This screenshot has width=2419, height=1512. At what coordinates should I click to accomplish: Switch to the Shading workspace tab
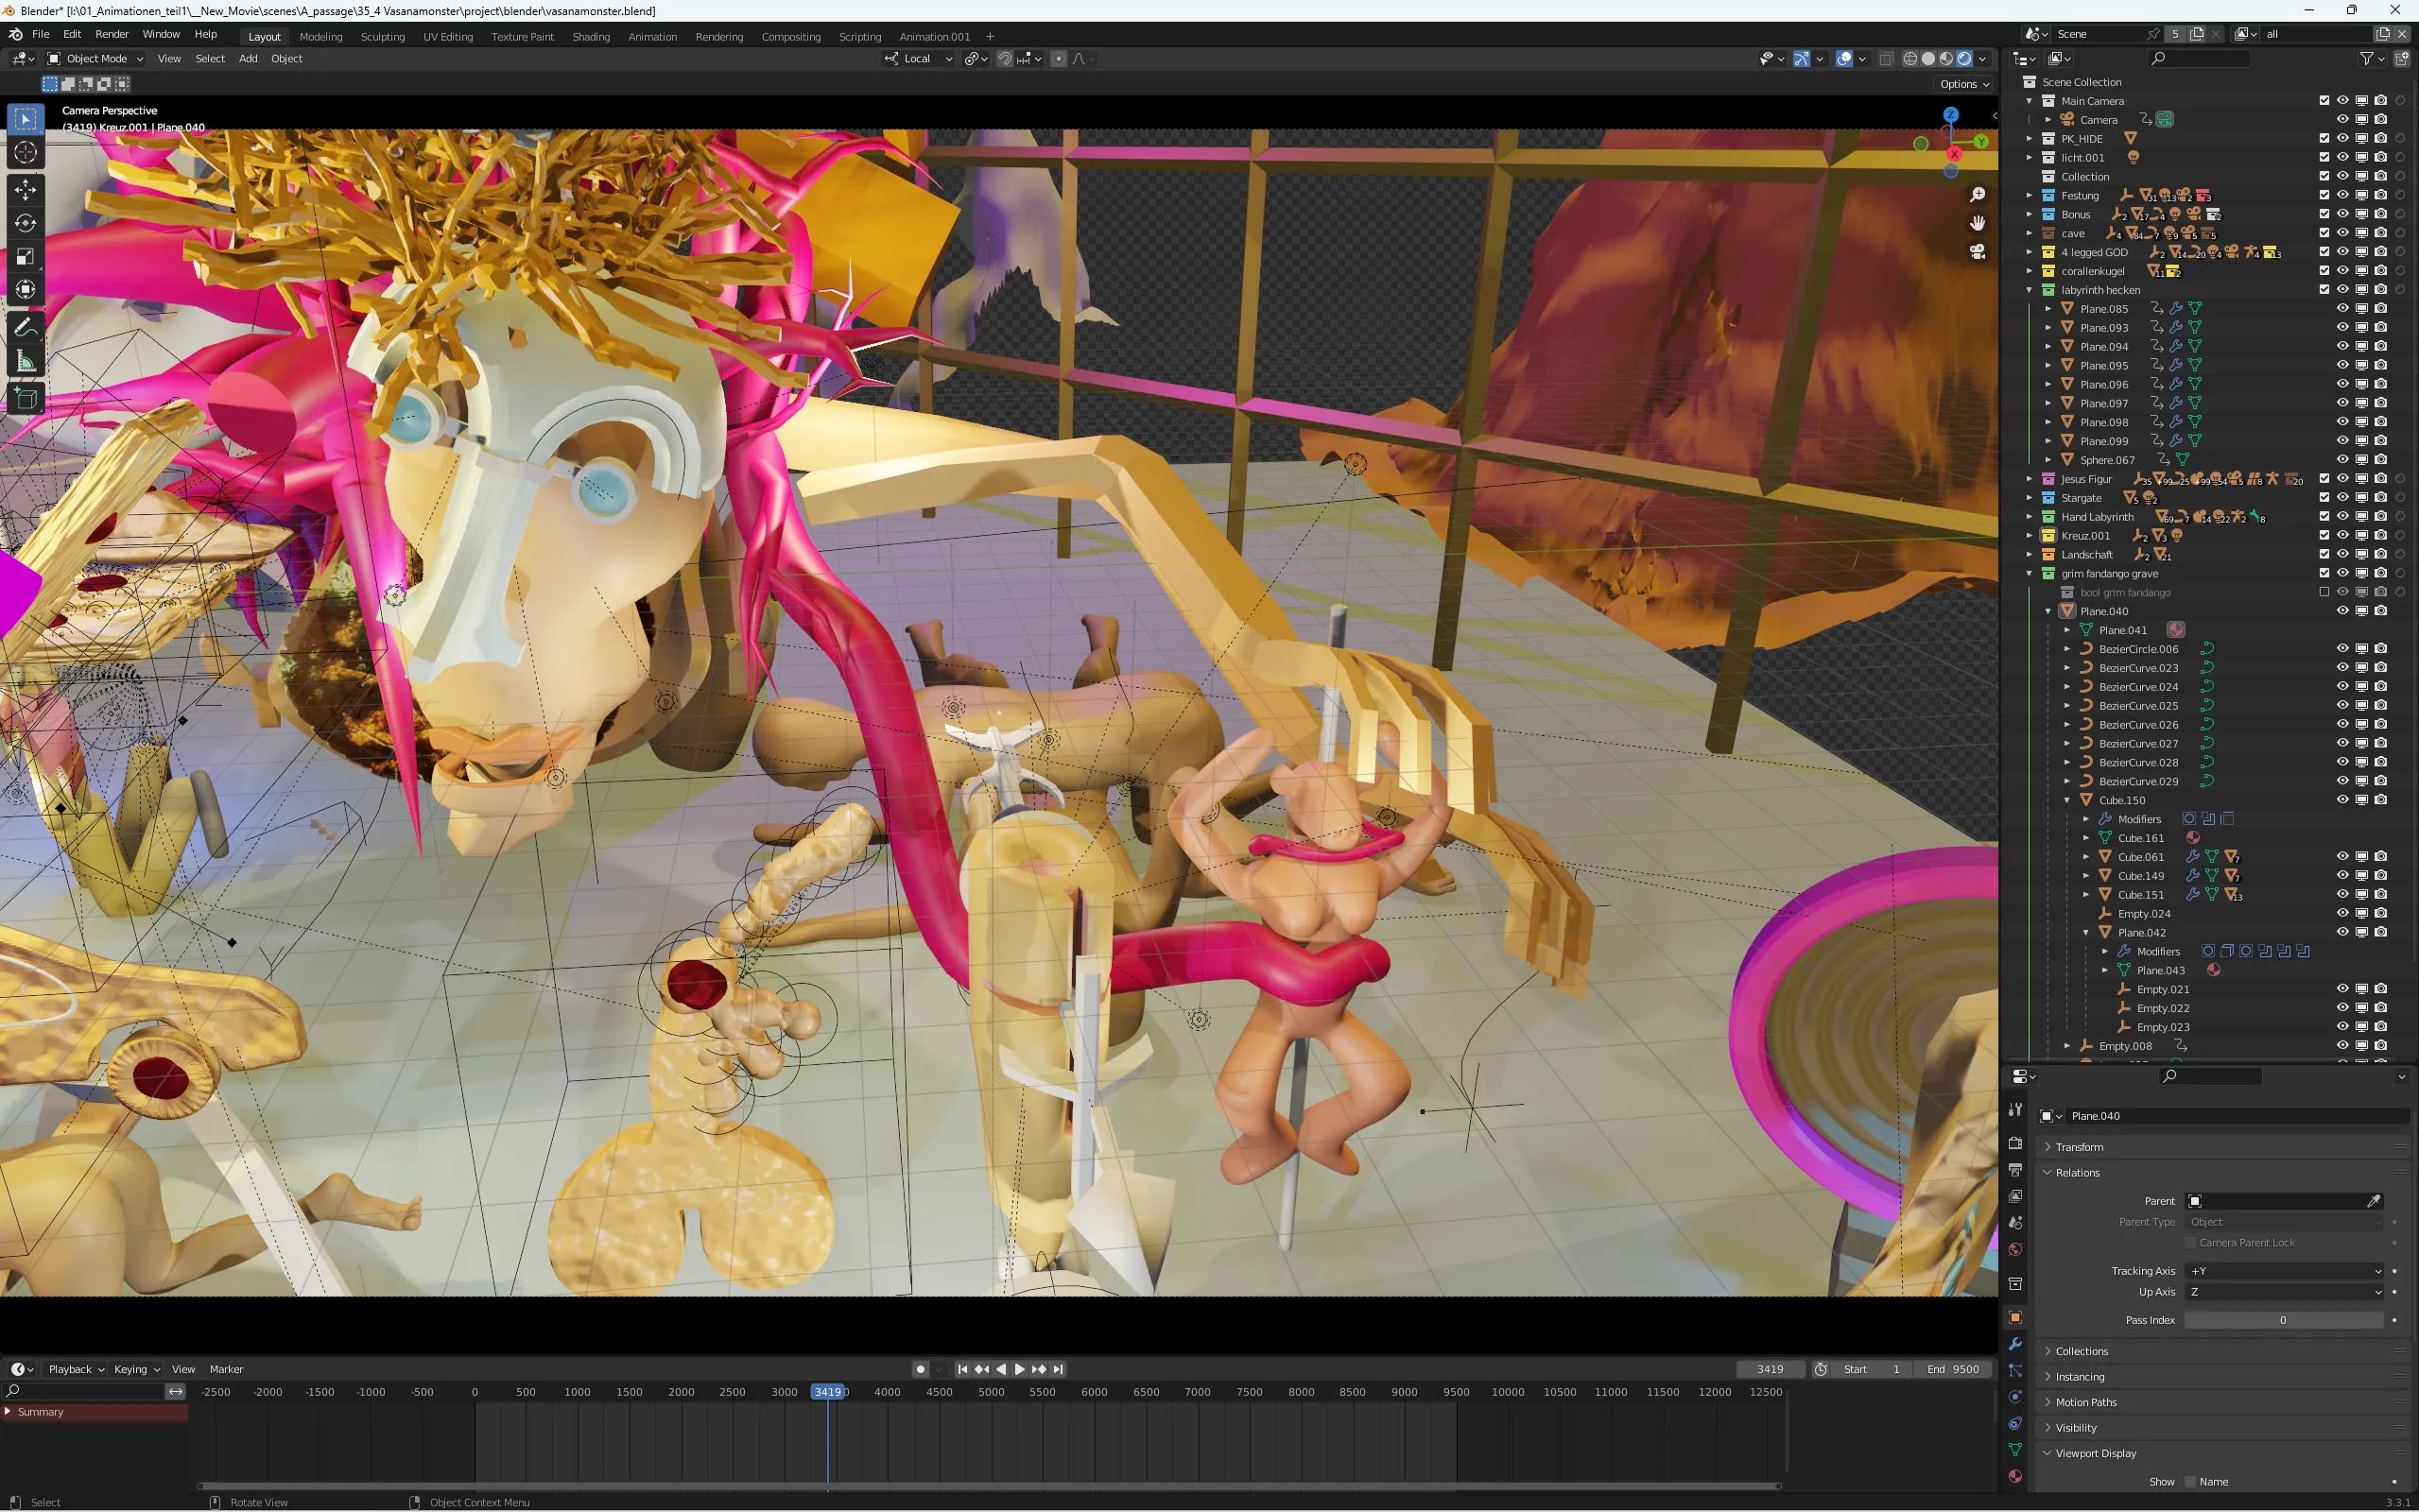(590, 37)
